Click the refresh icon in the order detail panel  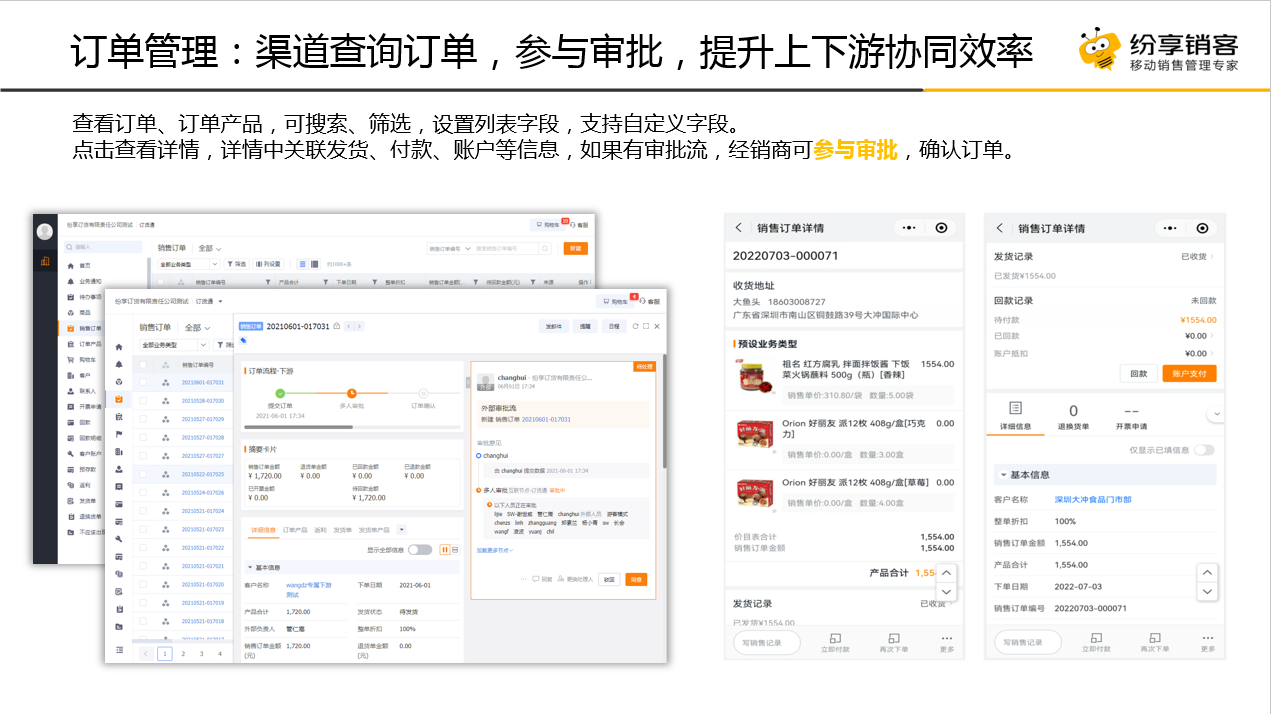tap(635, 326)
